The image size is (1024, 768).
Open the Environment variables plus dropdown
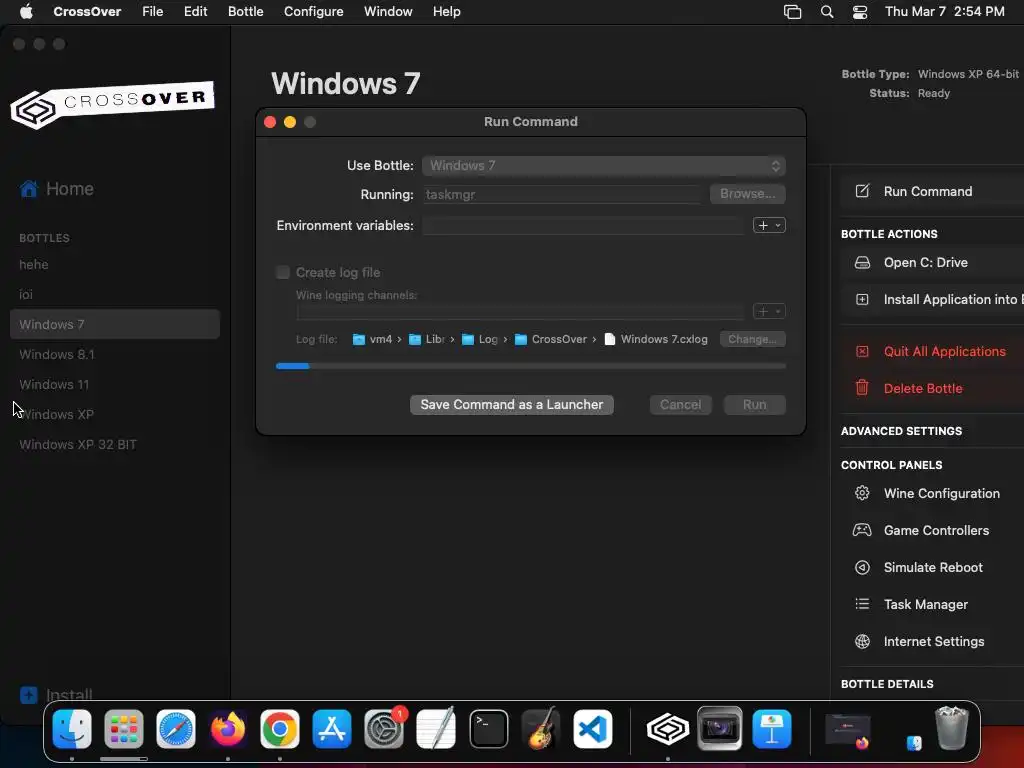pyautogui.click(x=769, y=225)
